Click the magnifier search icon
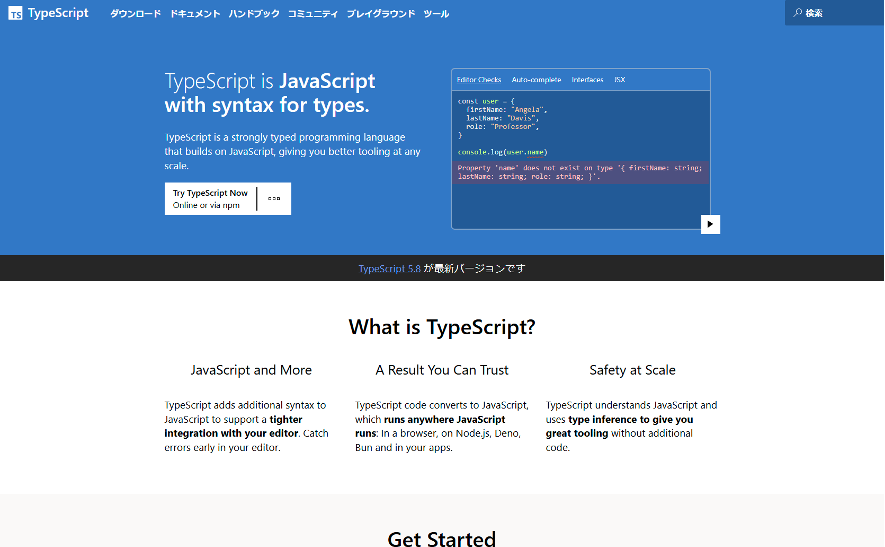 click(x=798, y=12)
